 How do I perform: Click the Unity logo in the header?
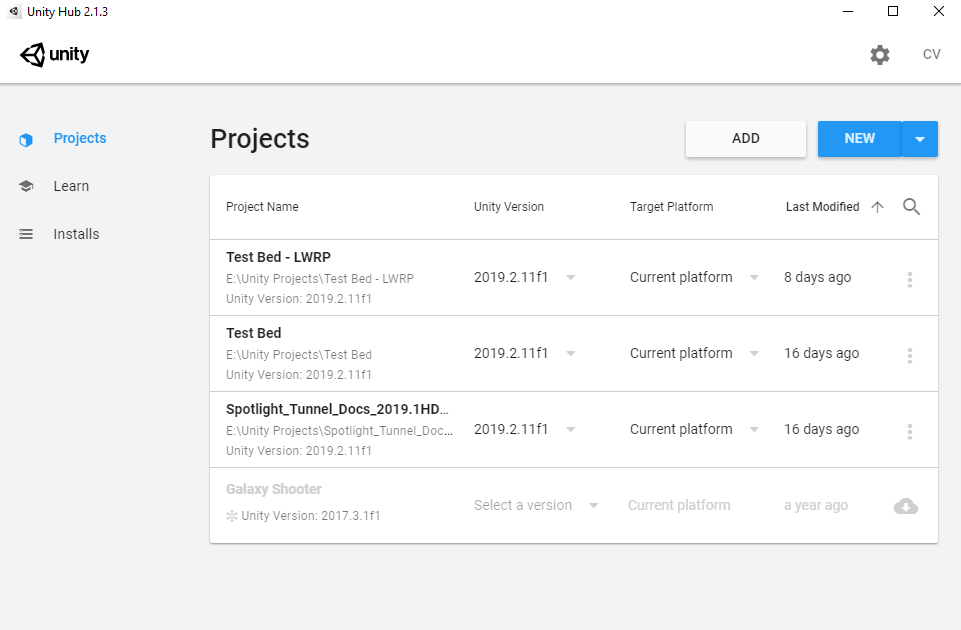tap(55, 55)
